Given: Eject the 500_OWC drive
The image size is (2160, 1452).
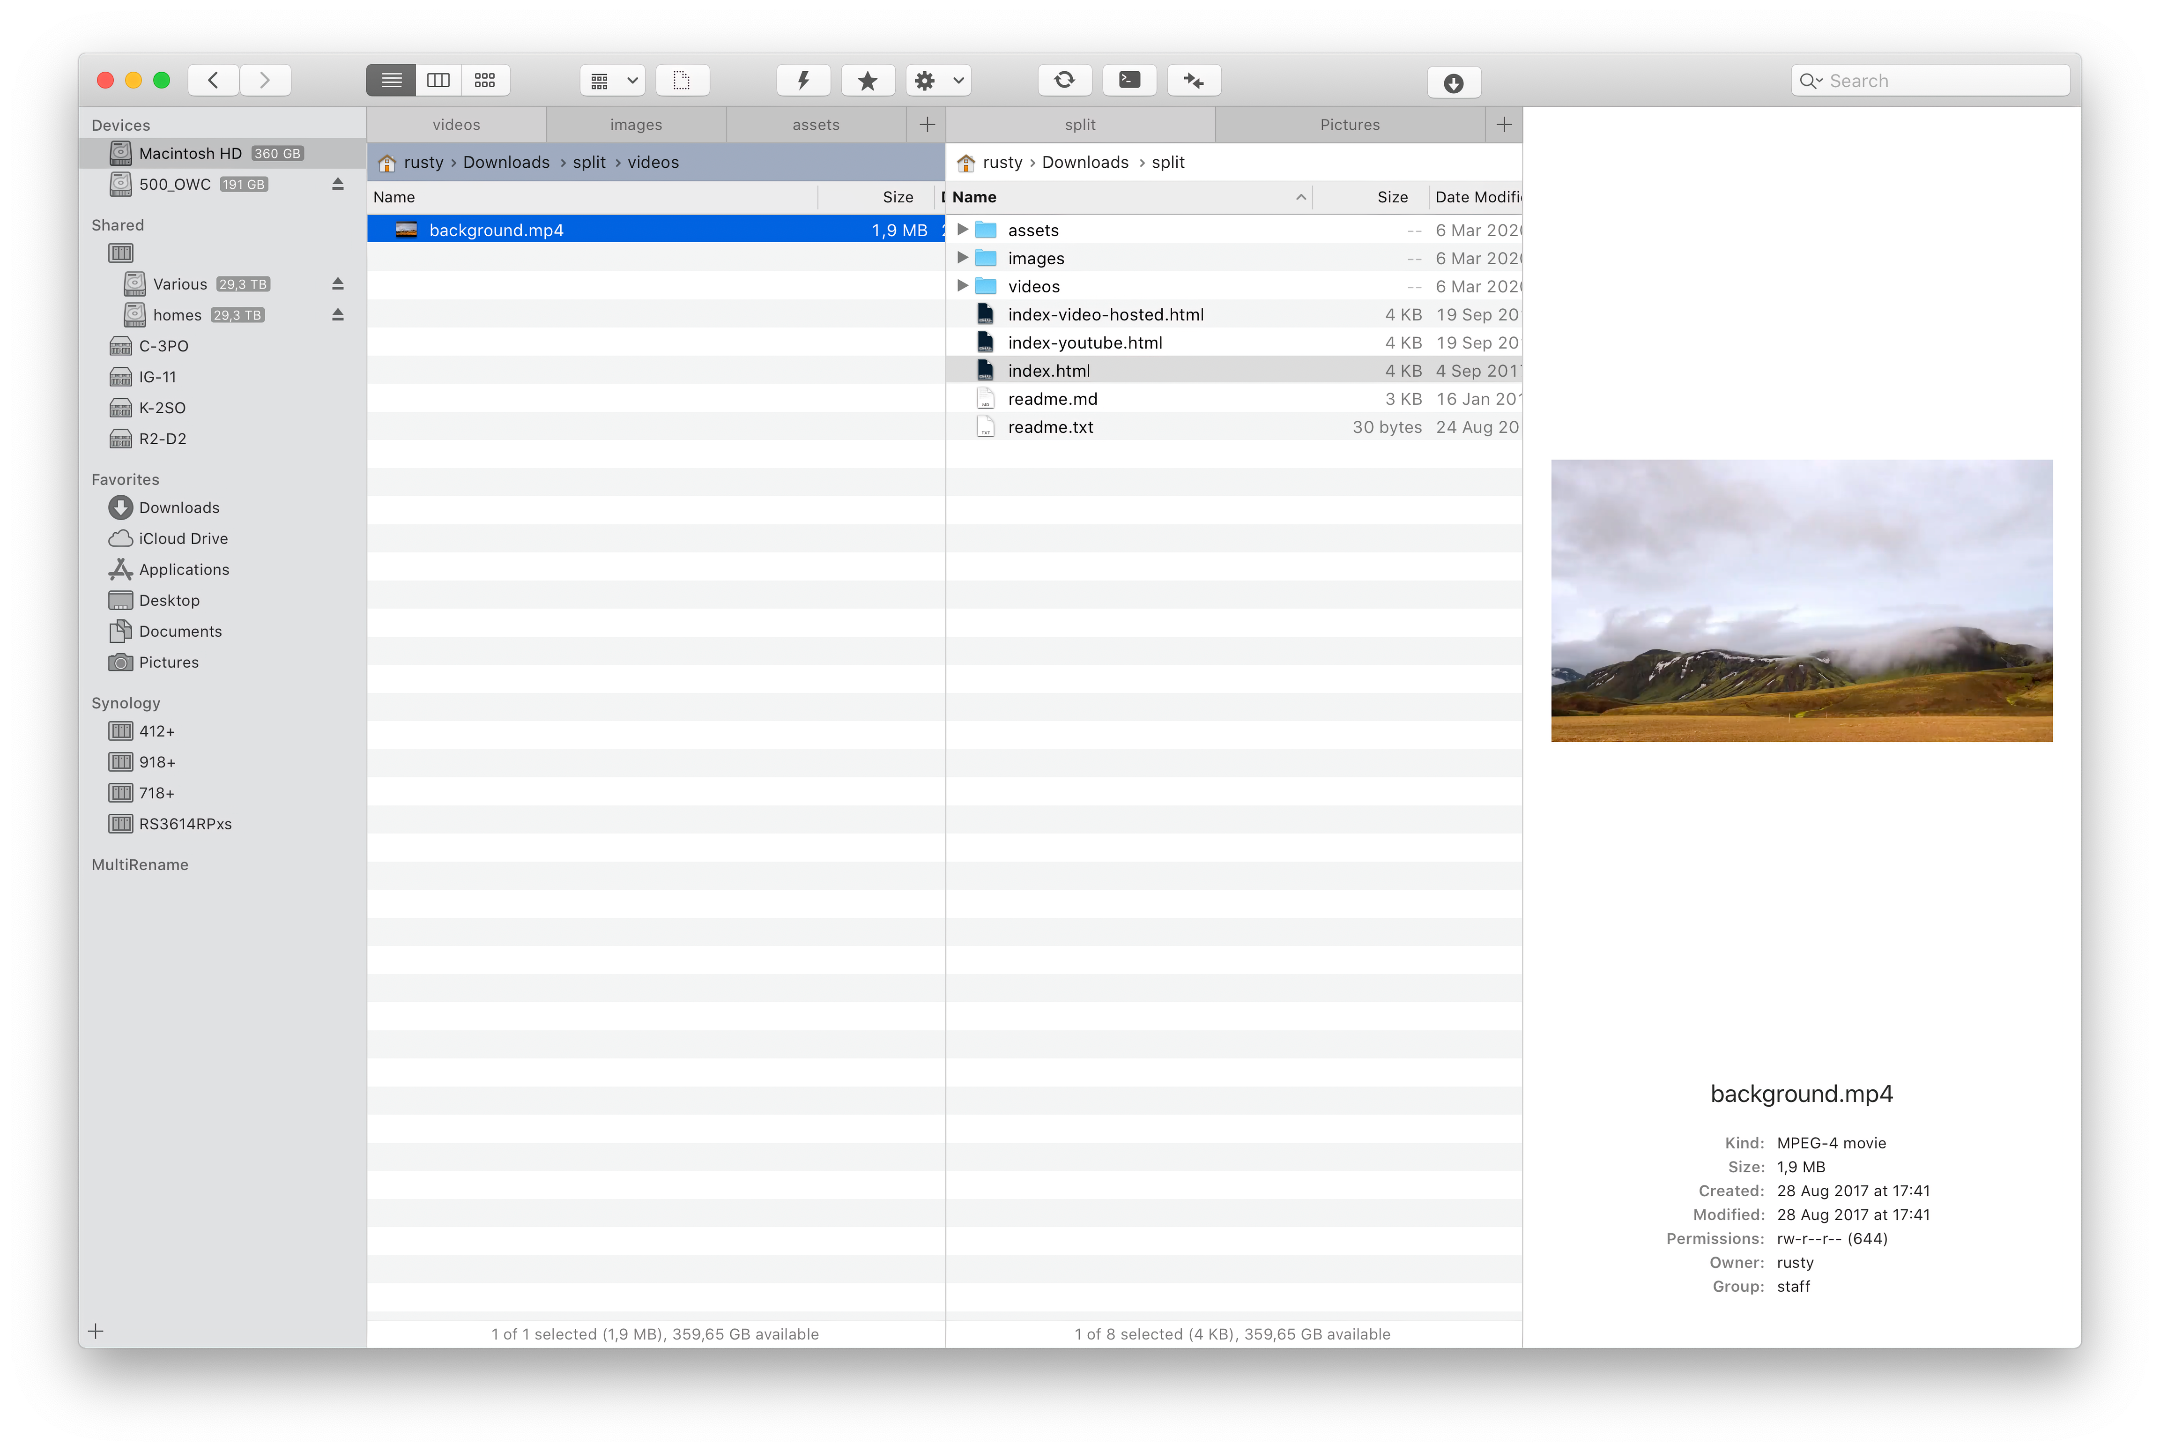Looking at the screenshot, I should 338,184.
